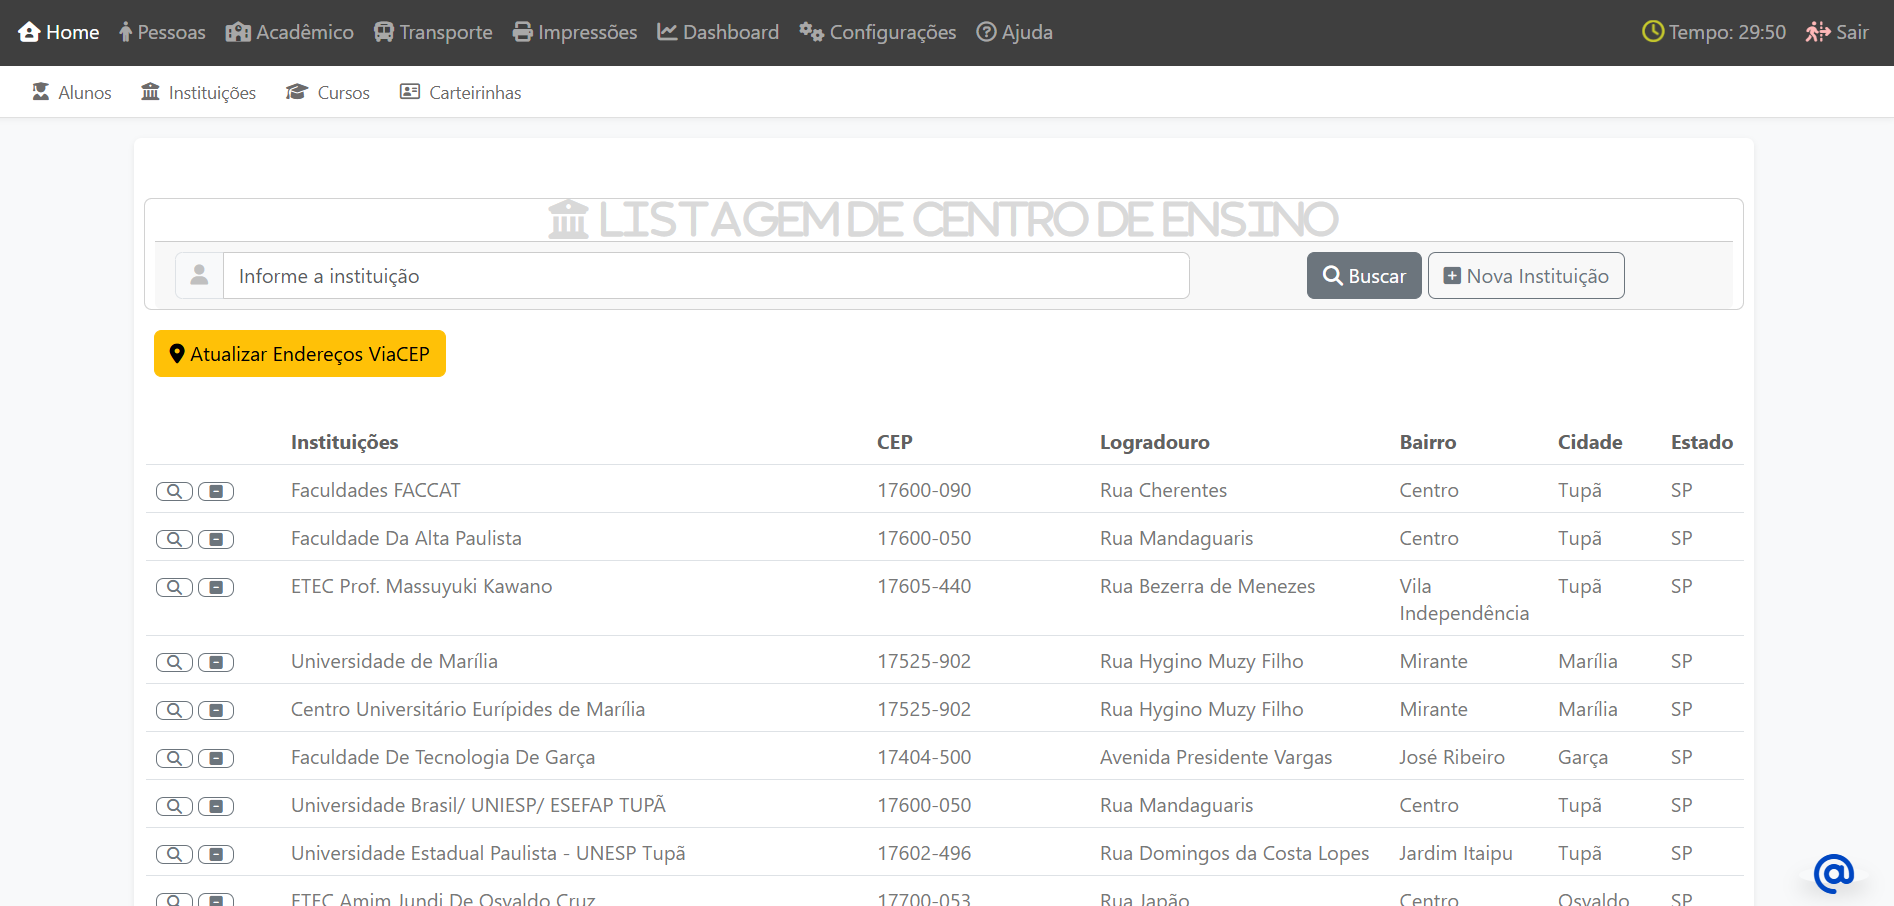Viewport: 1894px width, 906px height.
Task: Click edit icon for UNESP Tupã row
Action: tap(216, 854)
